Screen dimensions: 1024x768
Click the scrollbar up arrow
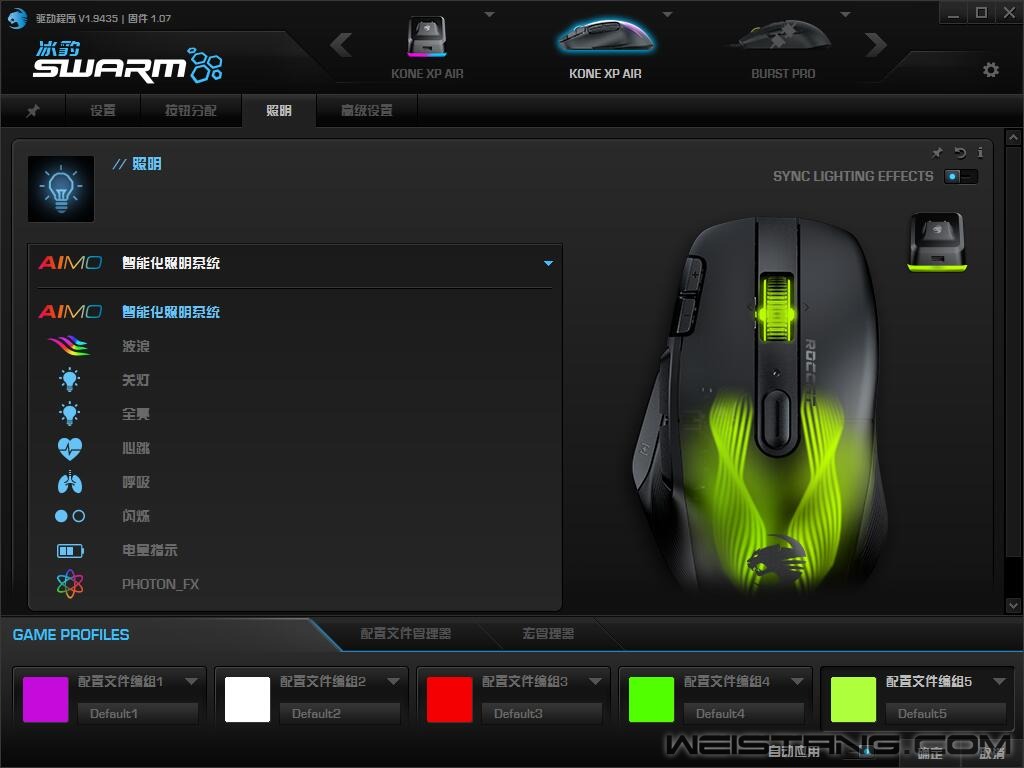[1013, 137]
